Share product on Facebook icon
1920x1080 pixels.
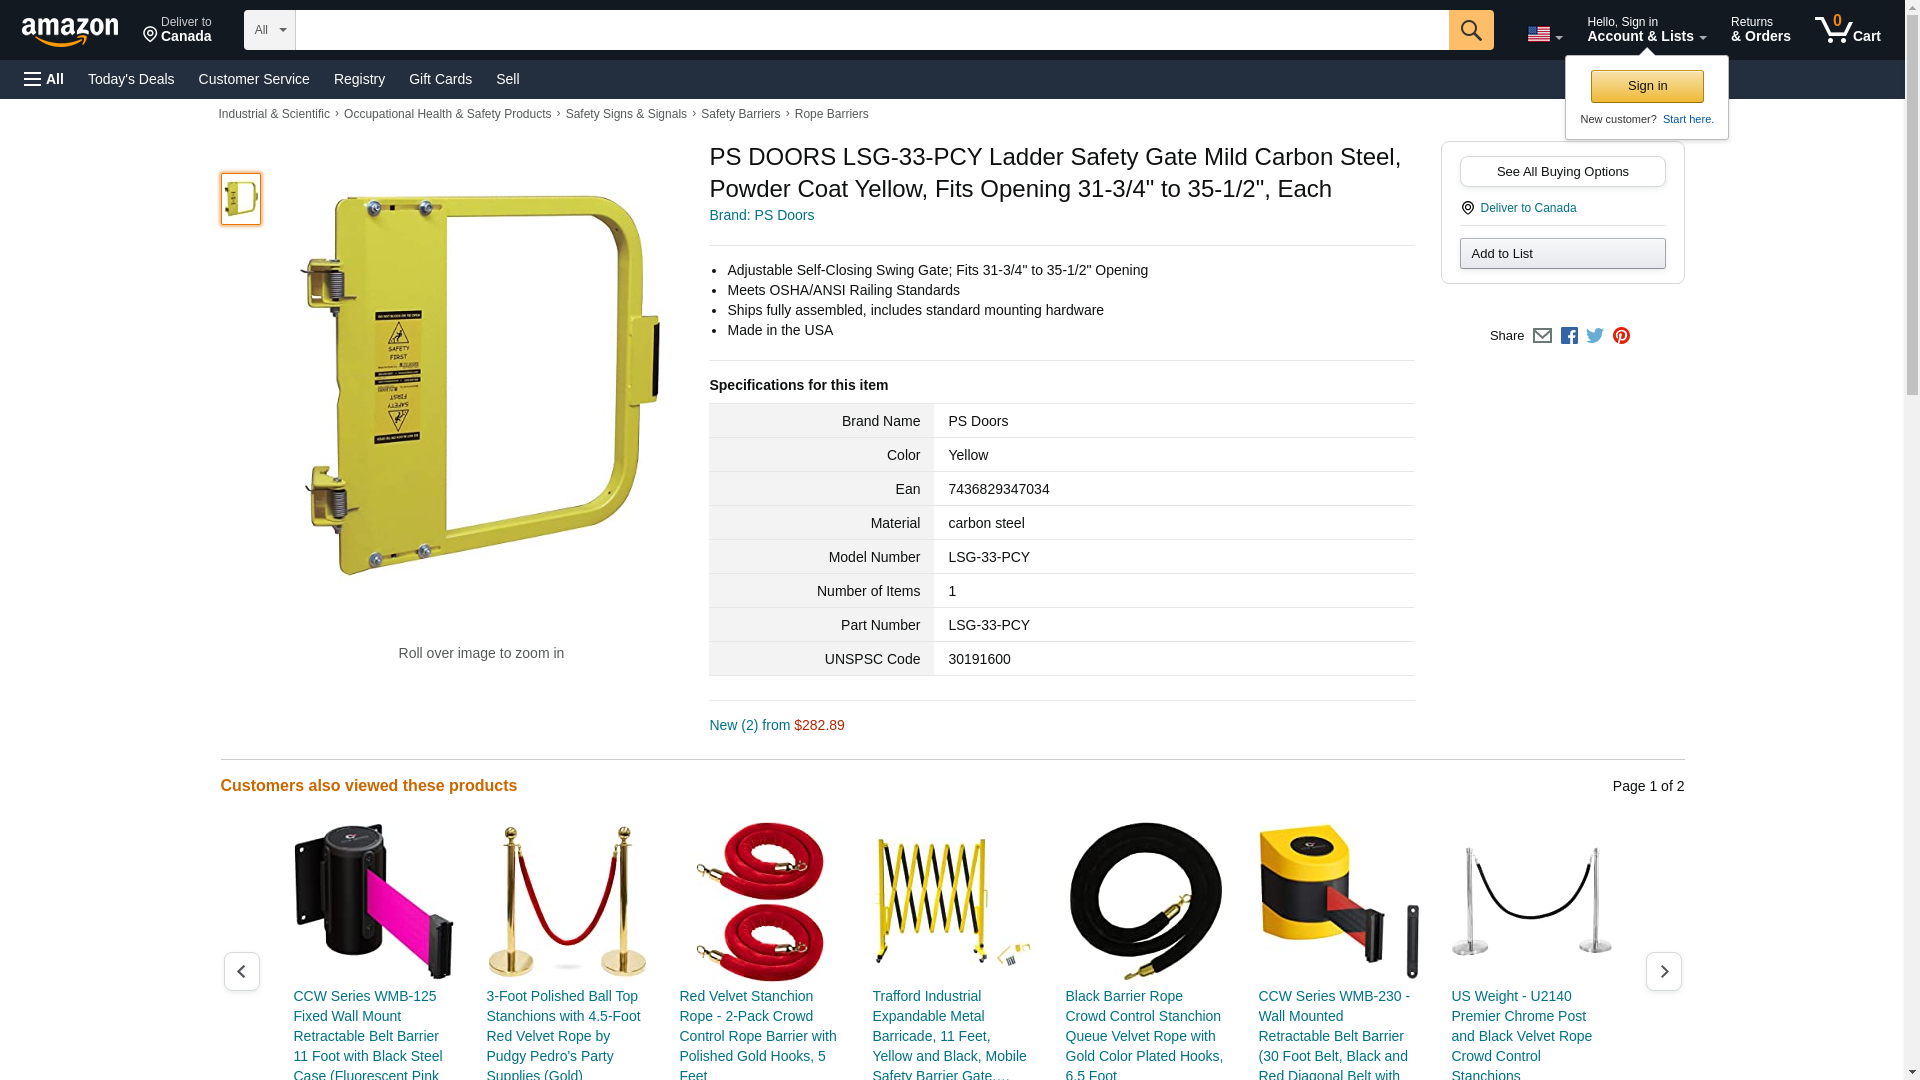coord(1569,336)
